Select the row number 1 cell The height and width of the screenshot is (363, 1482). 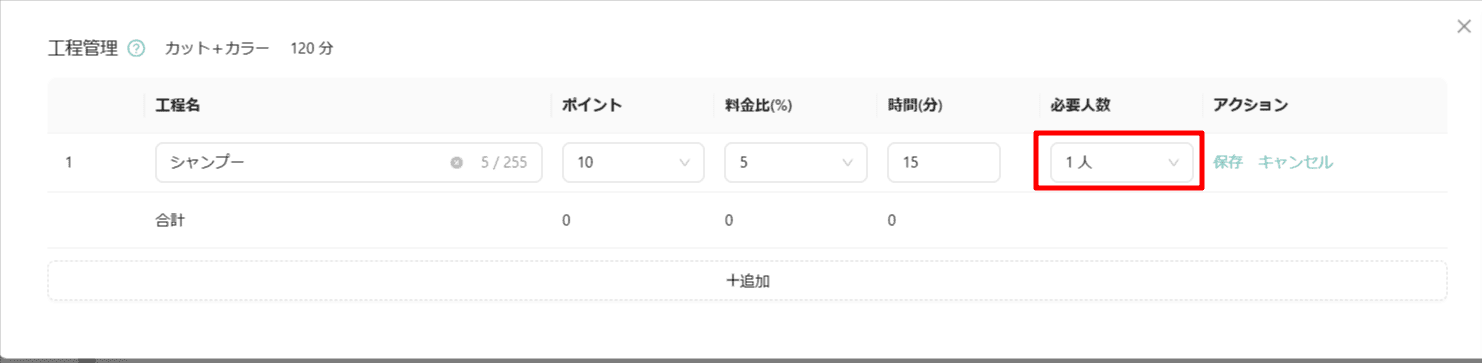pyautogui.click(x=68, y=162)
